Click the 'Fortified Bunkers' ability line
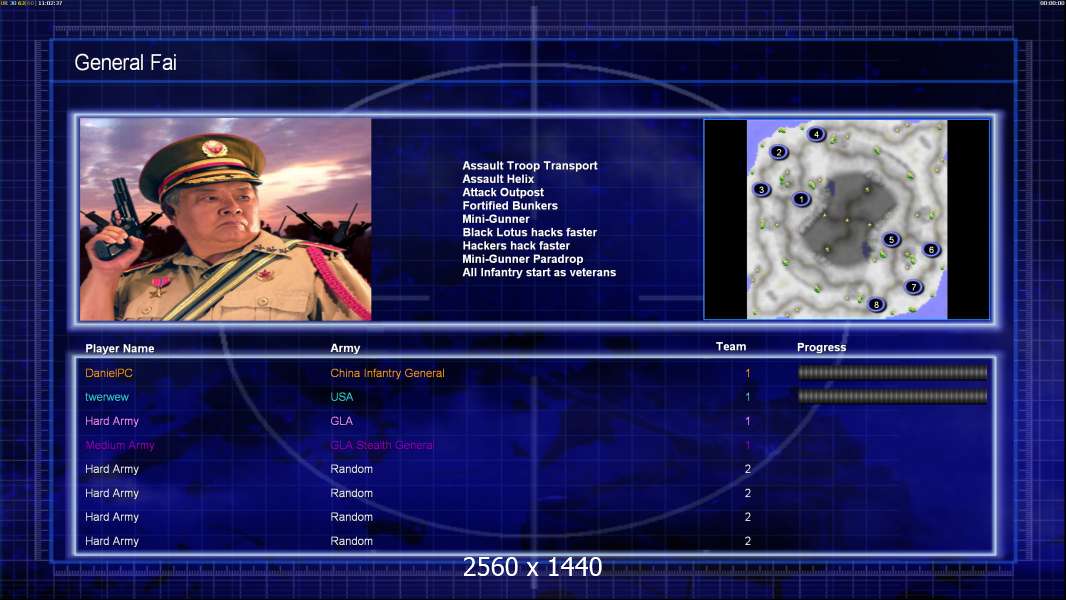The width and height of the screenshot is (1066, 600). pos(510,205)
